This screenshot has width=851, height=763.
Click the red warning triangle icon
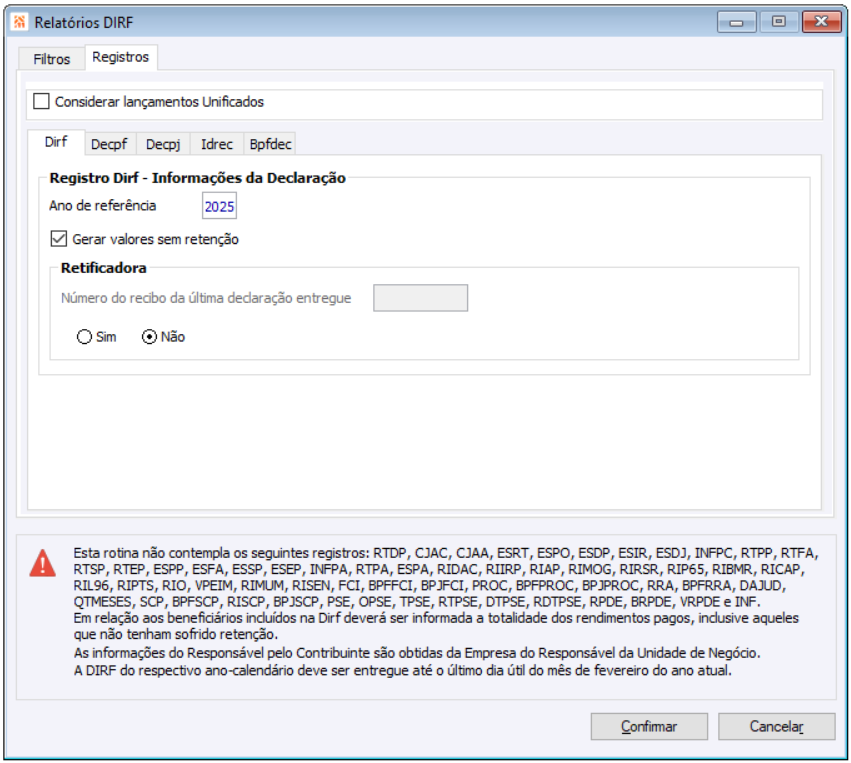click(x=42, y=563)
